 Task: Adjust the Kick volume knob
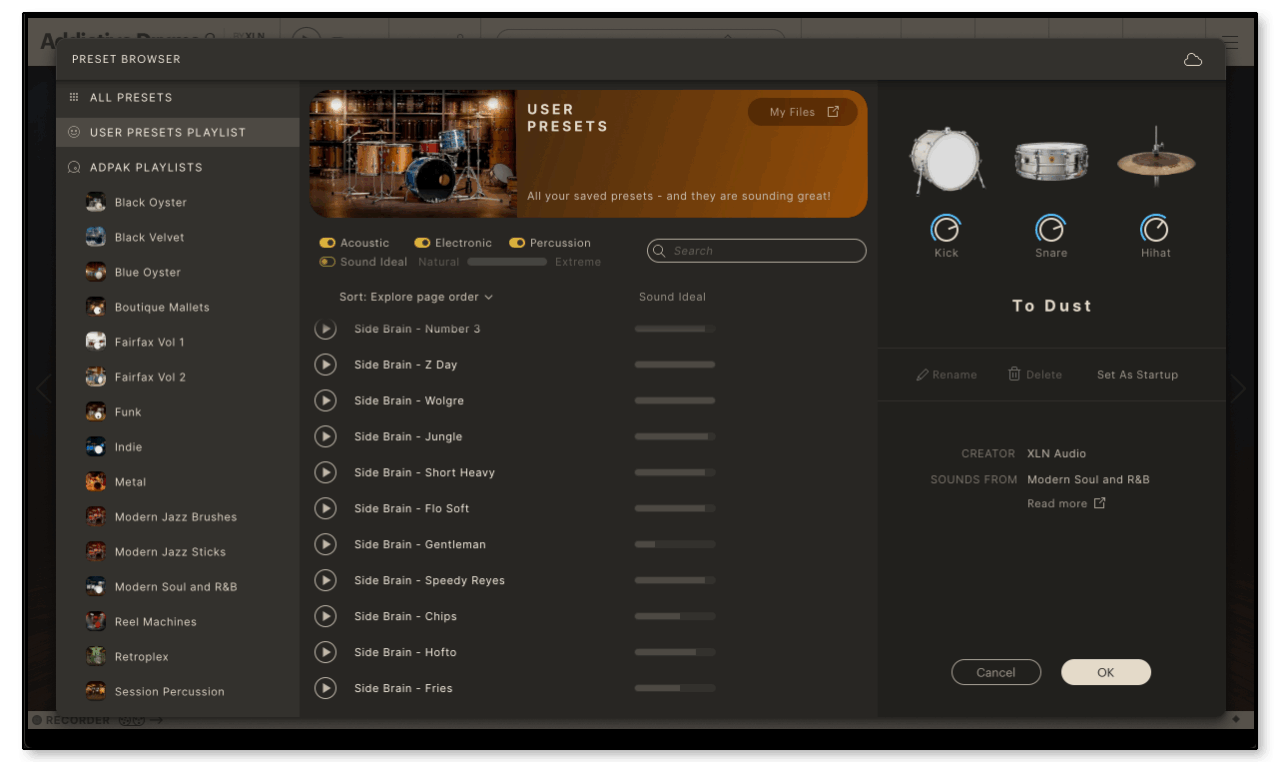tap(946, 229)
